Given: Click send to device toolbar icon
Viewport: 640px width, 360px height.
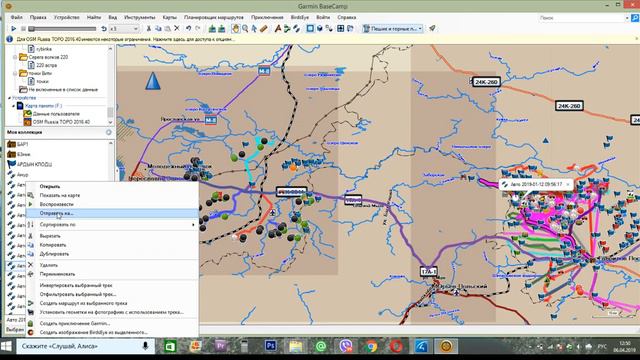Looking at the screenshot, I should [x=212, y=29].
